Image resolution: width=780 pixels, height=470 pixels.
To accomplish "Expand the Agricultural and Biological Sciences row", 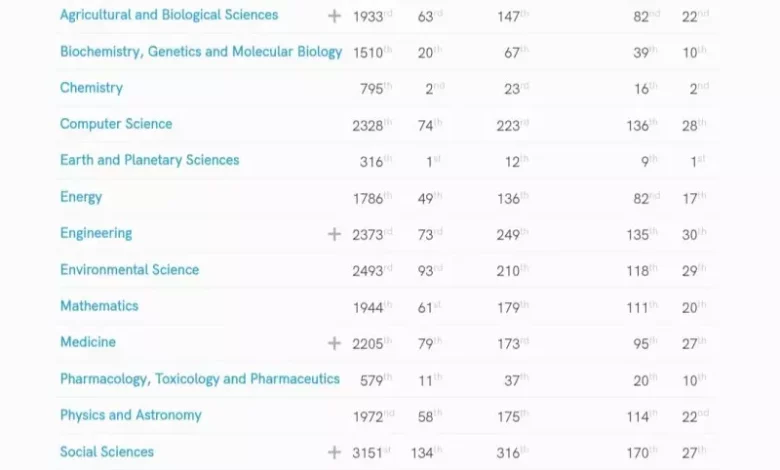I will point(334,16).
